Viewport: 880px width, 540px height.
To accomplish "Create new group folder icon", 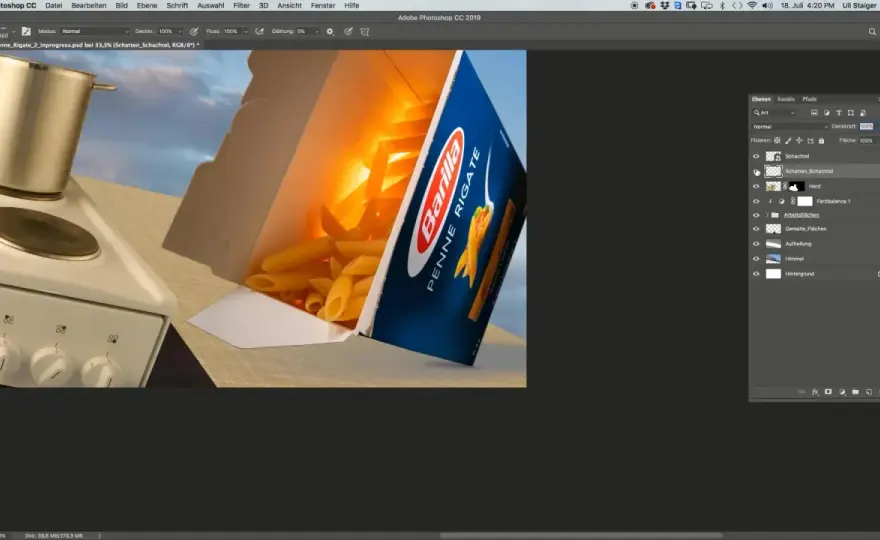I will coord(855,392).
